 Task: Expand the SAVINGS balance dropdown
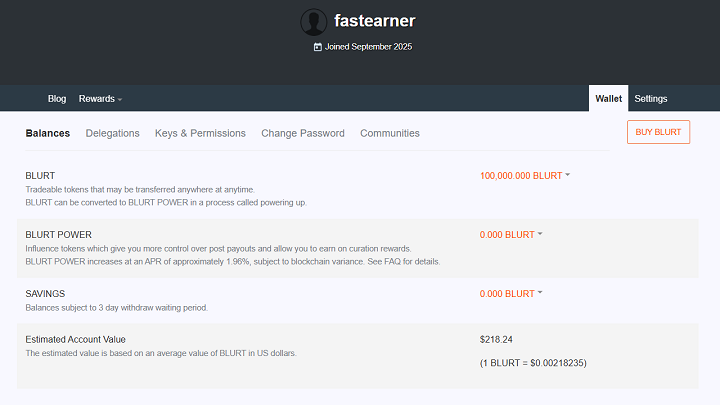pyautogui.click(x=511, y=294)
